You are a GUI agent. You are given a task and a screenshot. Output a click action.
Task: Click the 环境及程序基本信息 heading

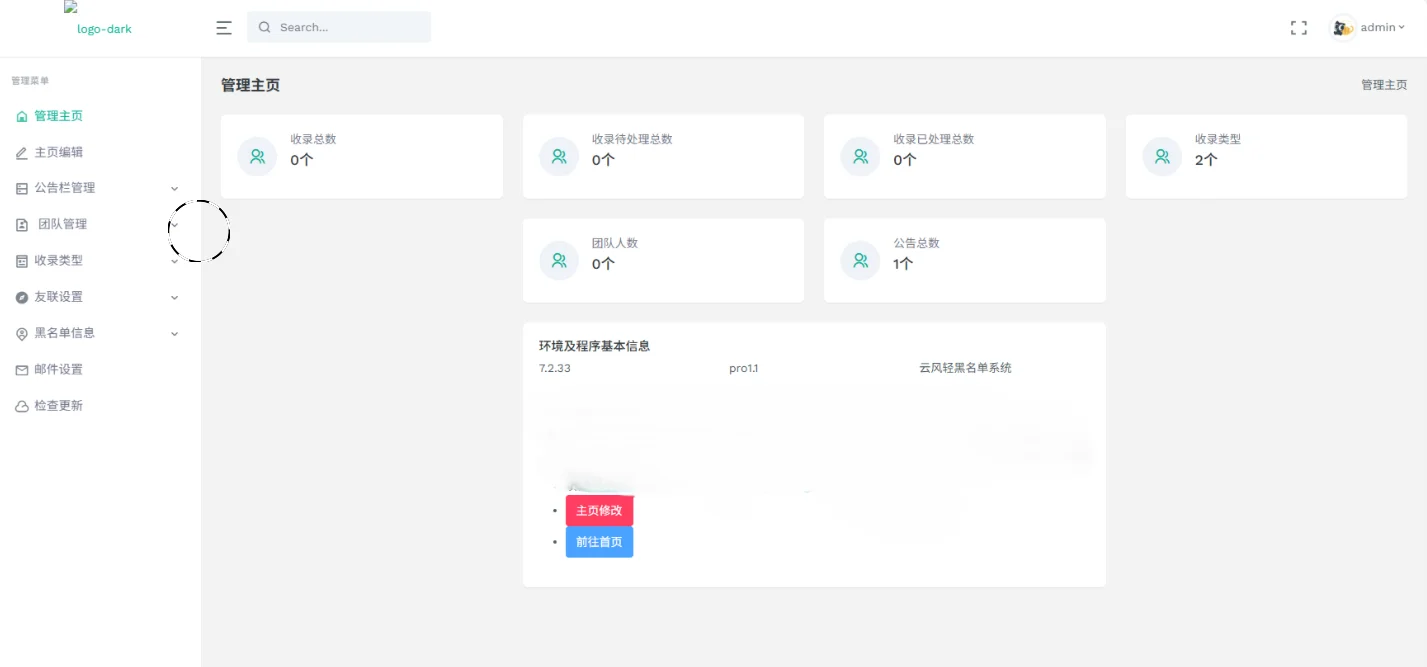tap(594, 346)
